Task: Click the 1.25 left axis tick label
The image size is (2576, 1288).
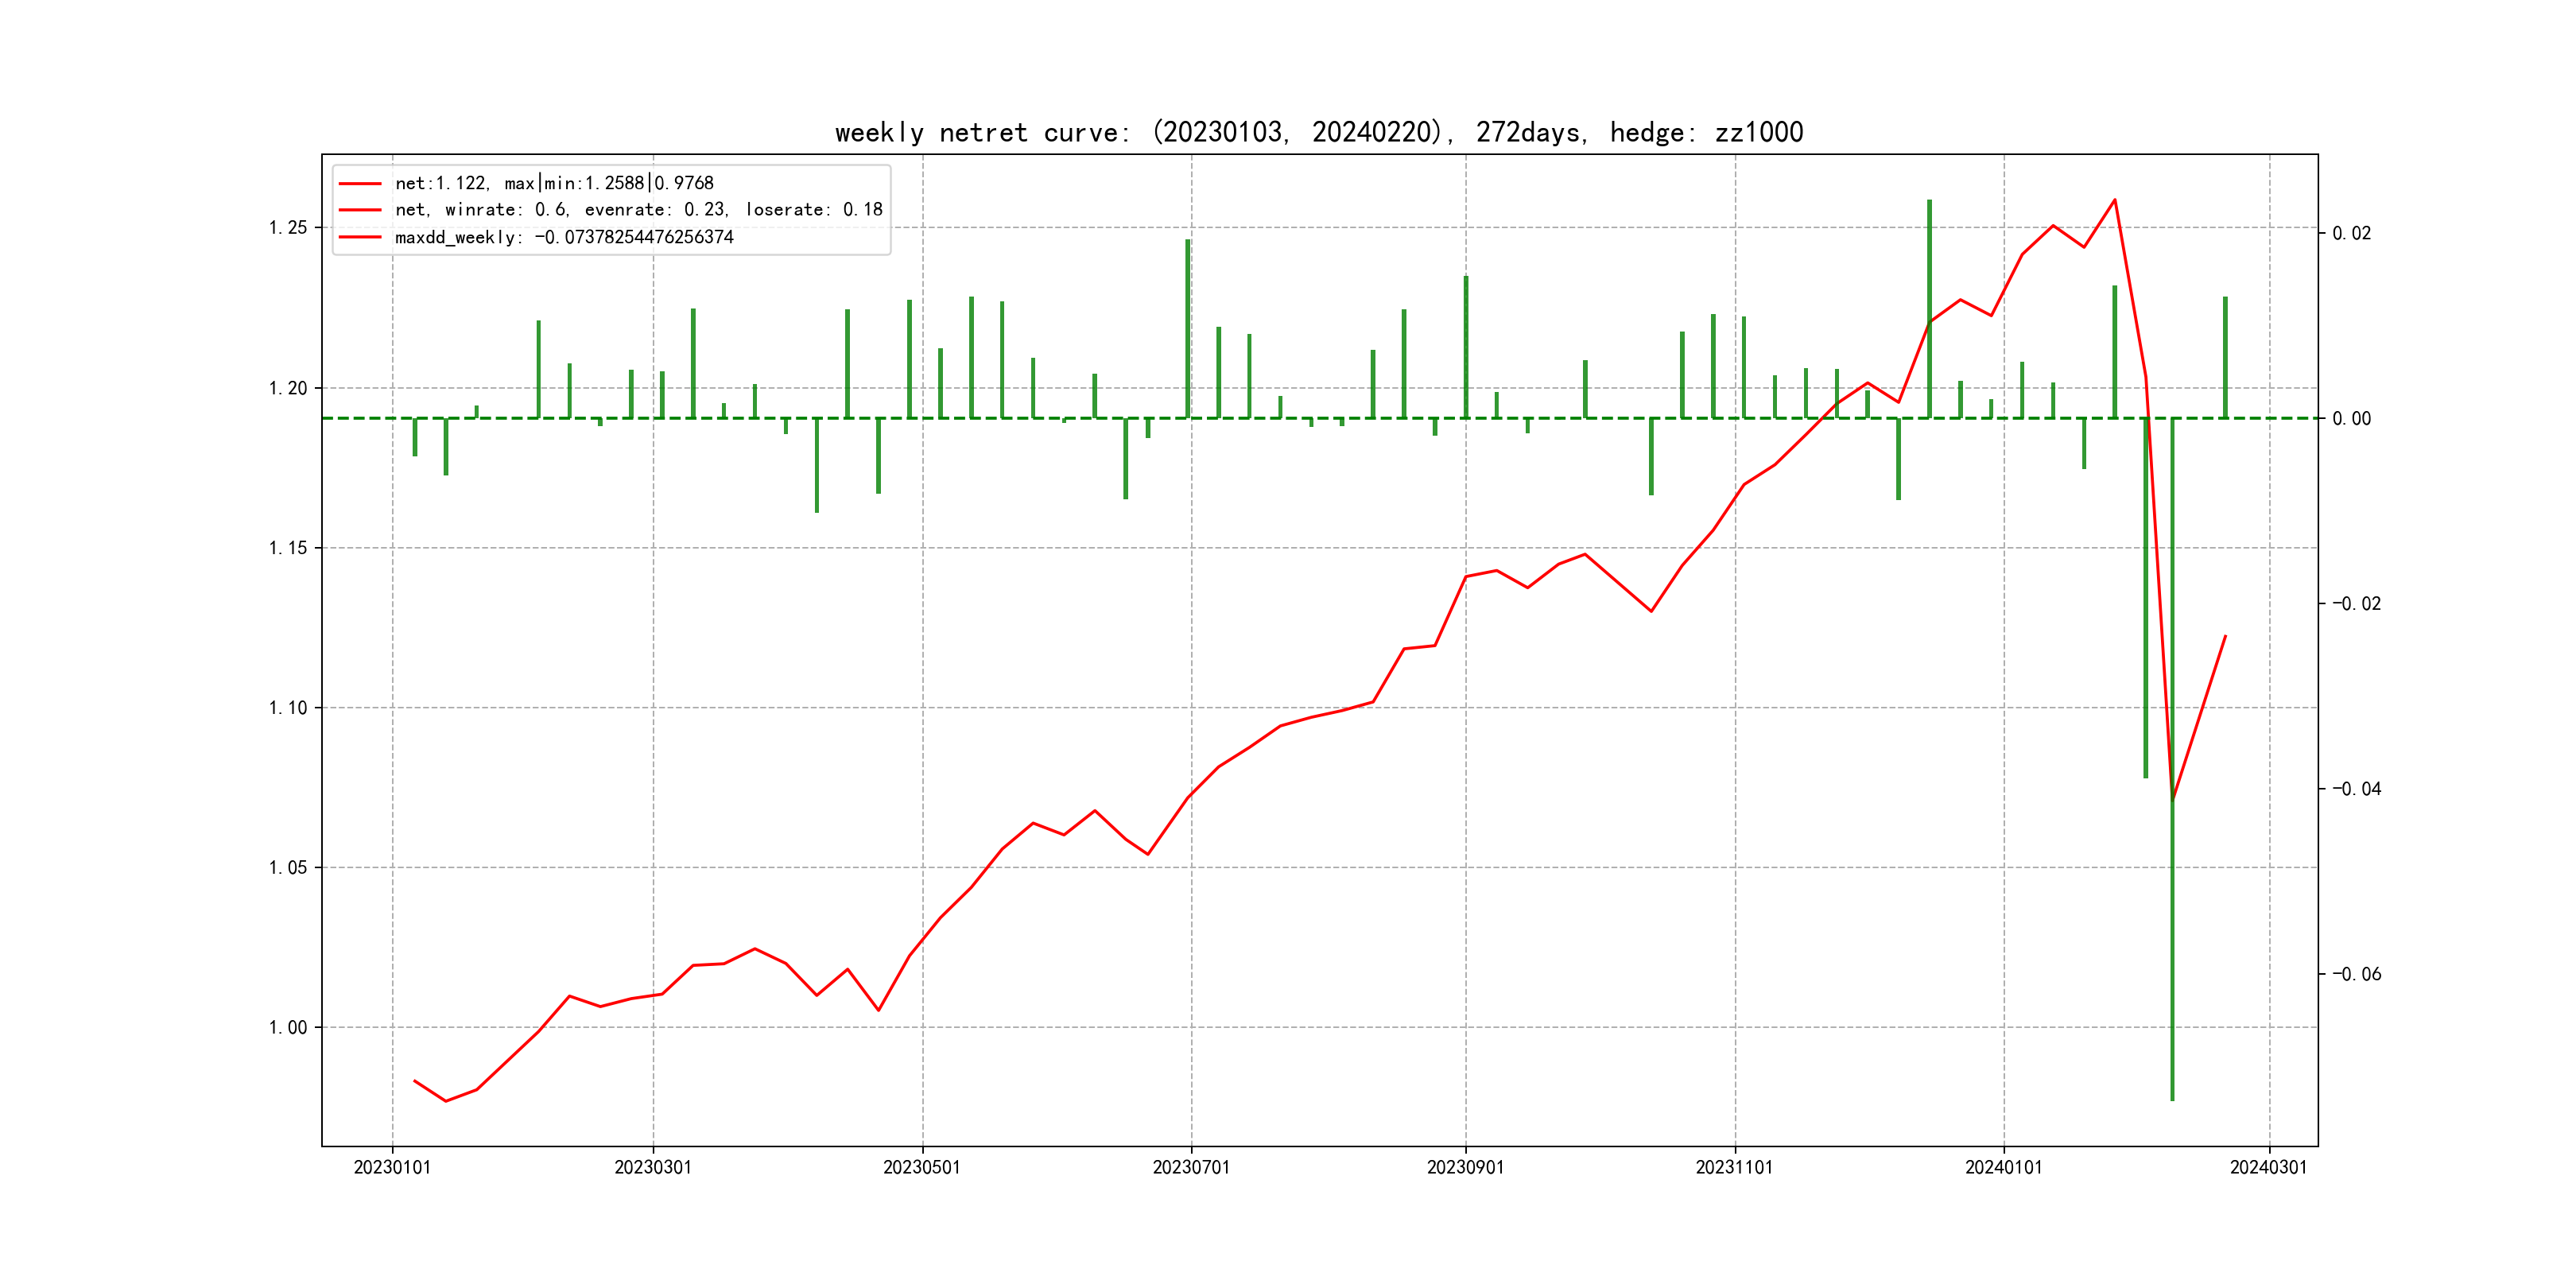Action: click(288, 228)
